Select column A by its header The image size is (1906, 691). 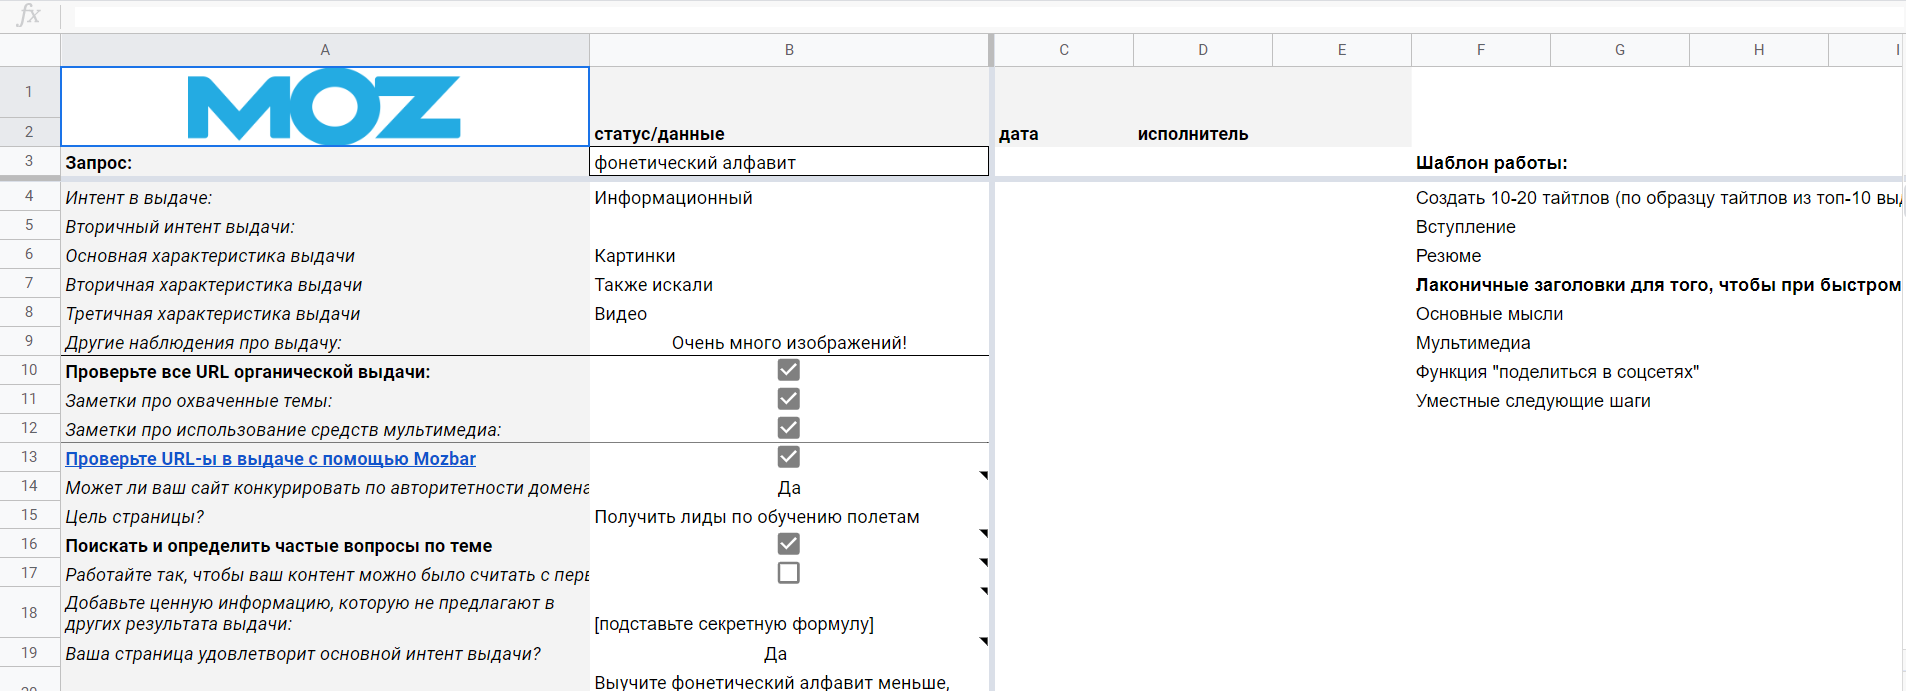[324, 50]
